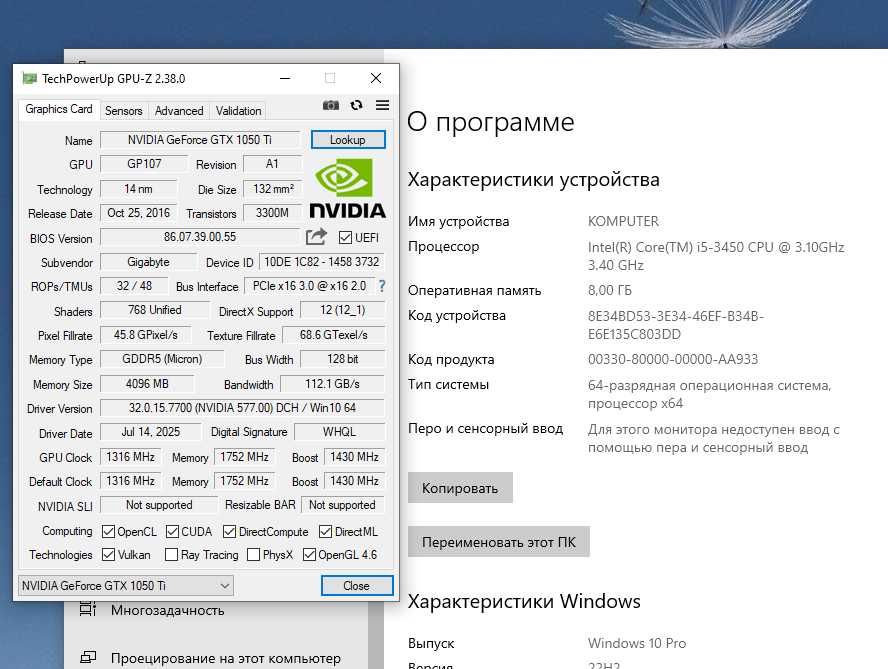
Task: Click the Копировать button
Action: click(460, 488)
